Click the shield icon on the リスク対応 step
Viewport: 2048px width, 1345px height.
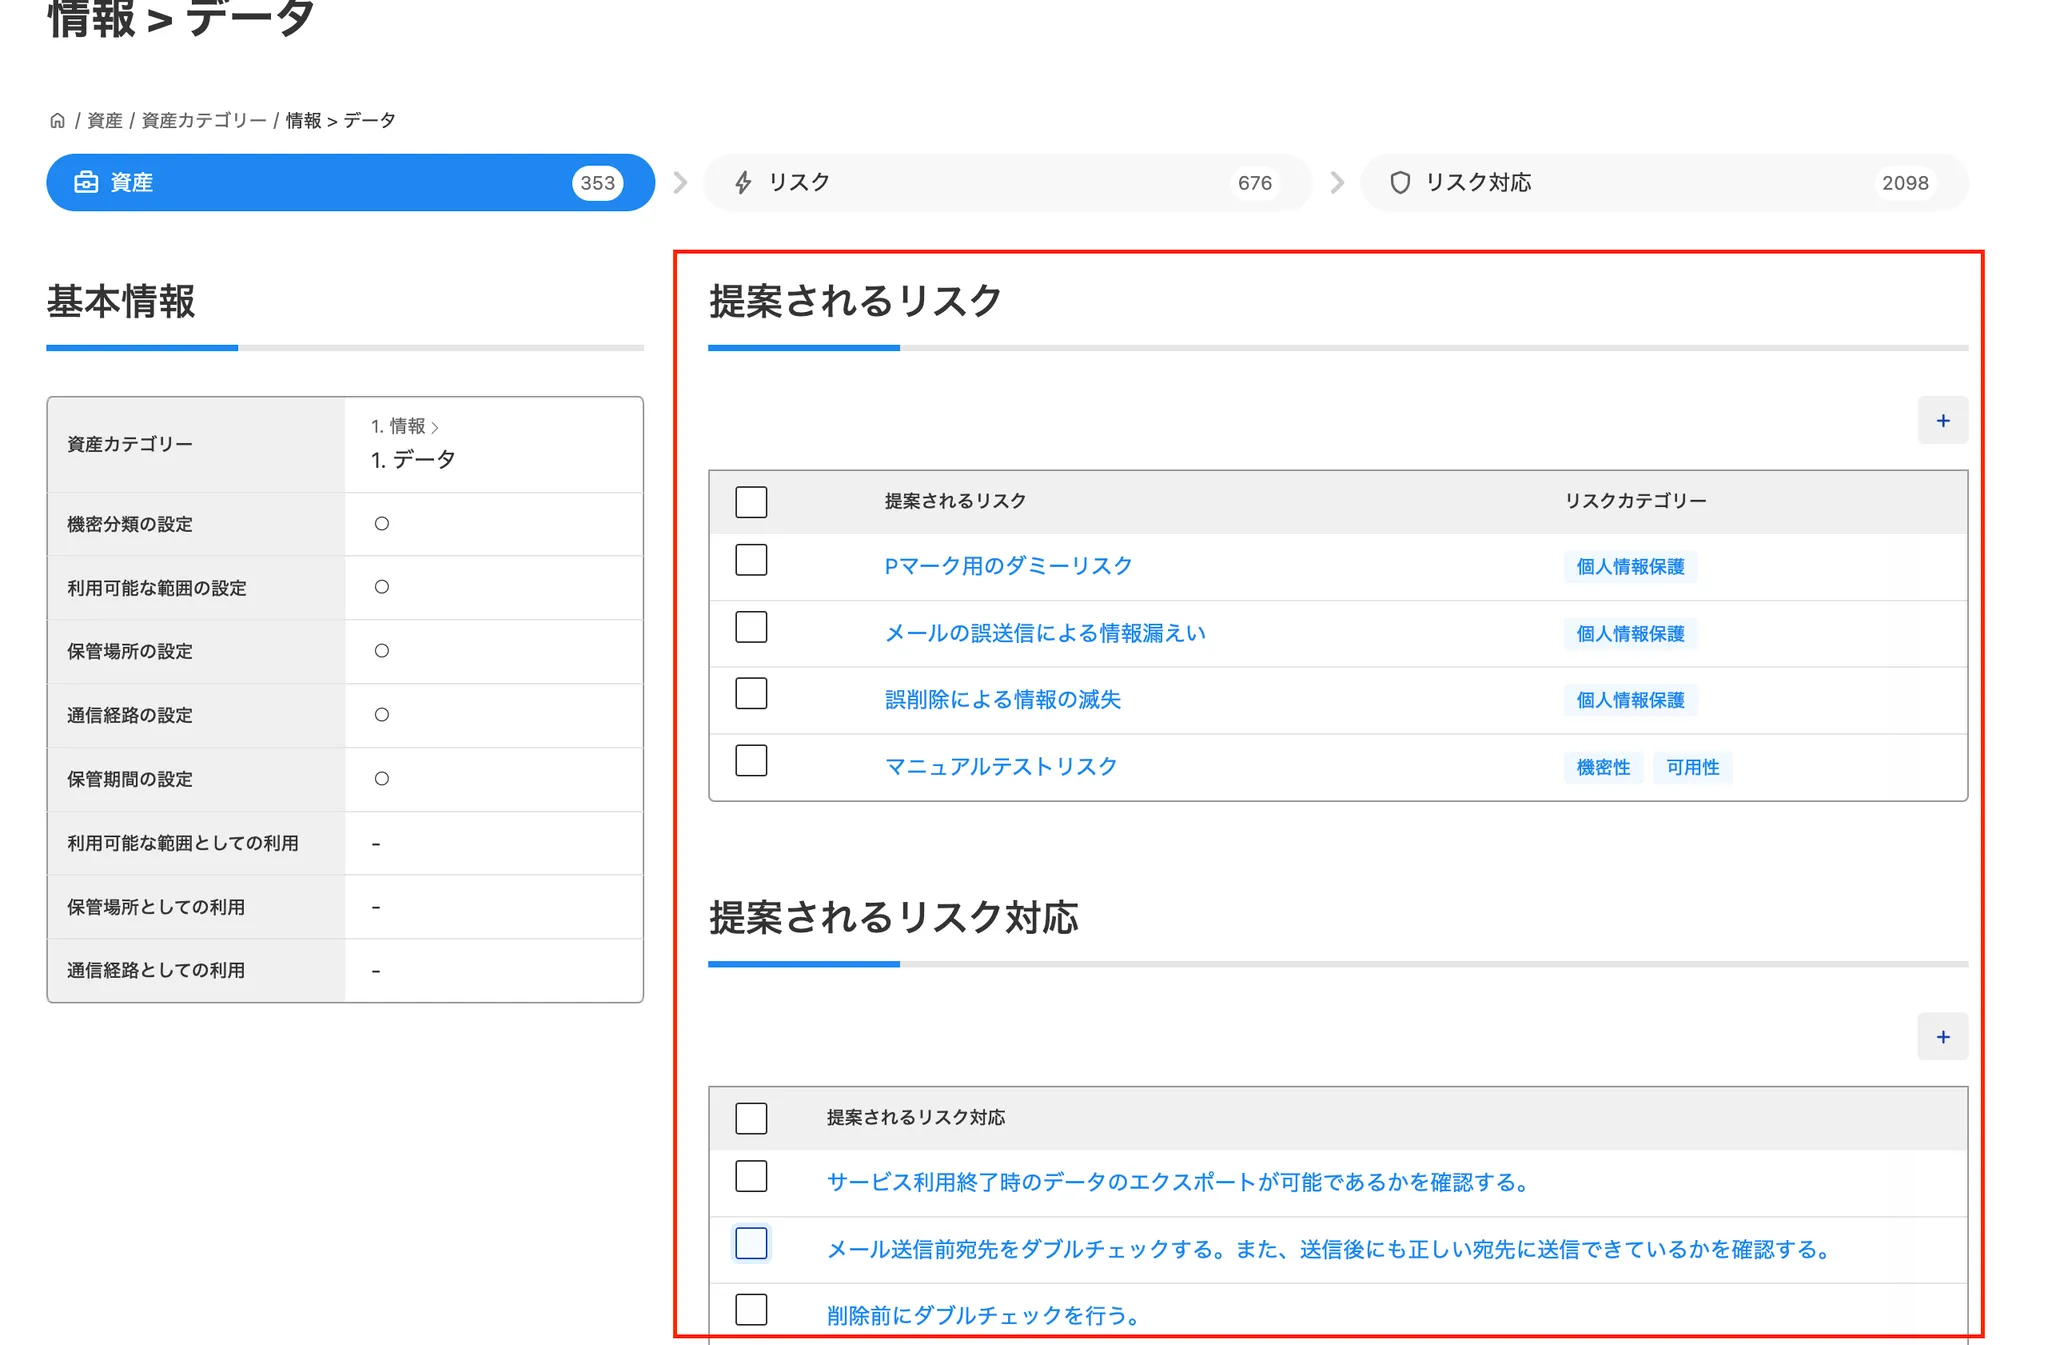tap(1400, 182)
